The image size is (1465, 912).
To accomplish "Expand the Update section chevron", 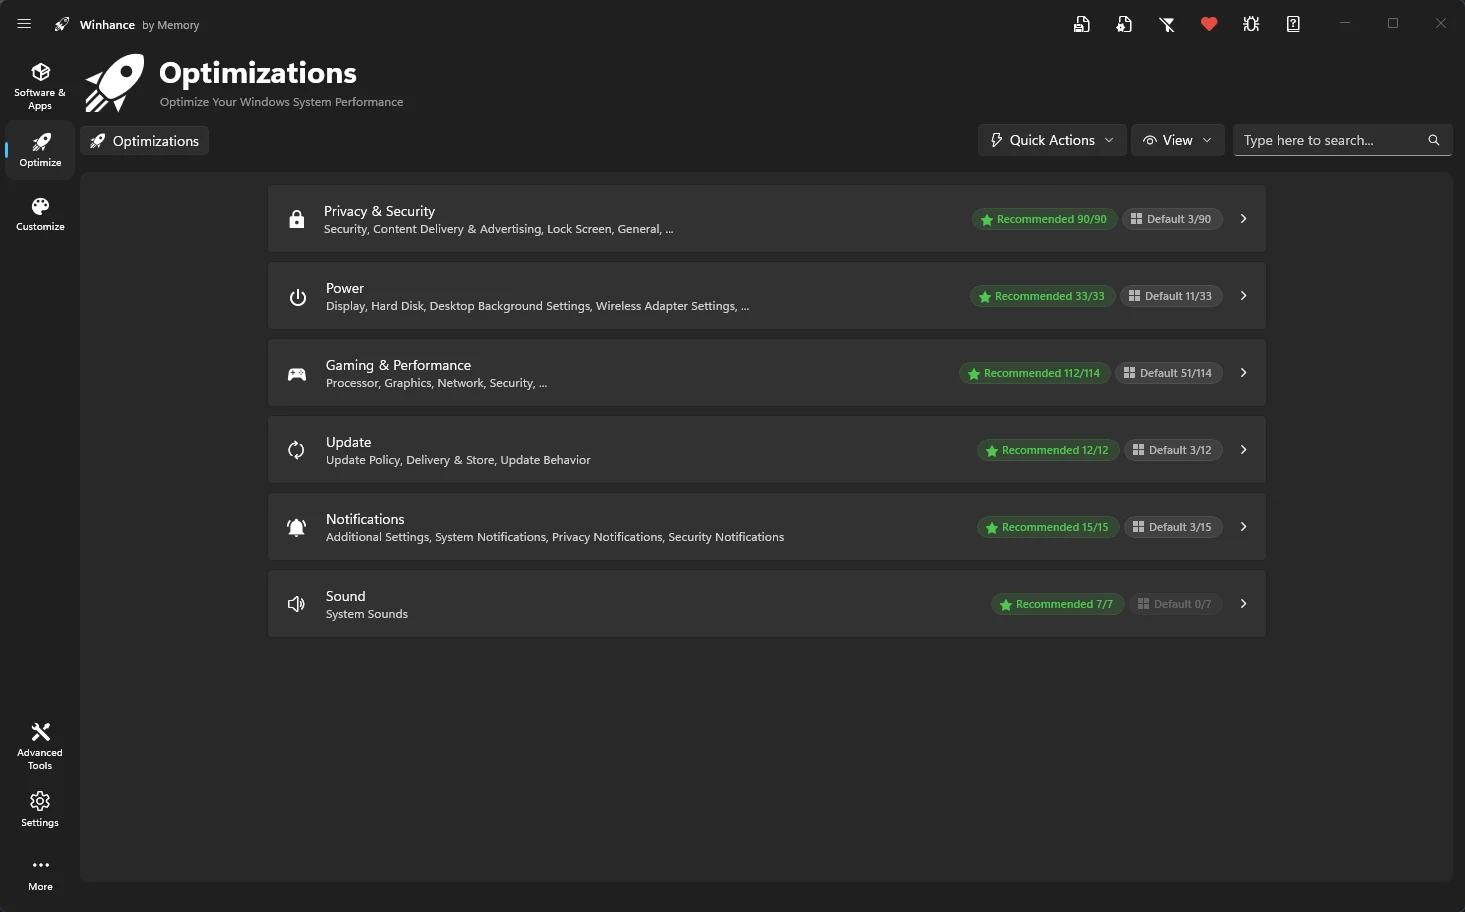I will (1243, 450).
